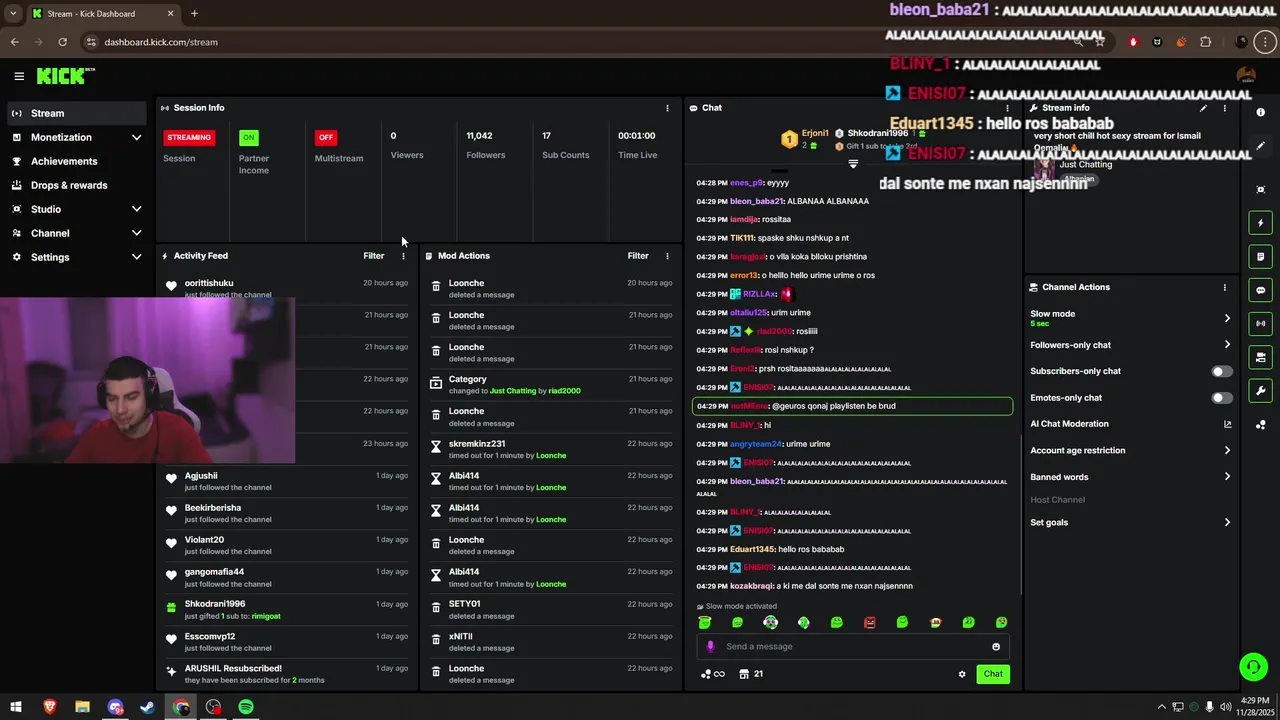This screenshot has height=720, width=1280.
Task: Open Spotify from the taskbar
Action: pos(246,707)
